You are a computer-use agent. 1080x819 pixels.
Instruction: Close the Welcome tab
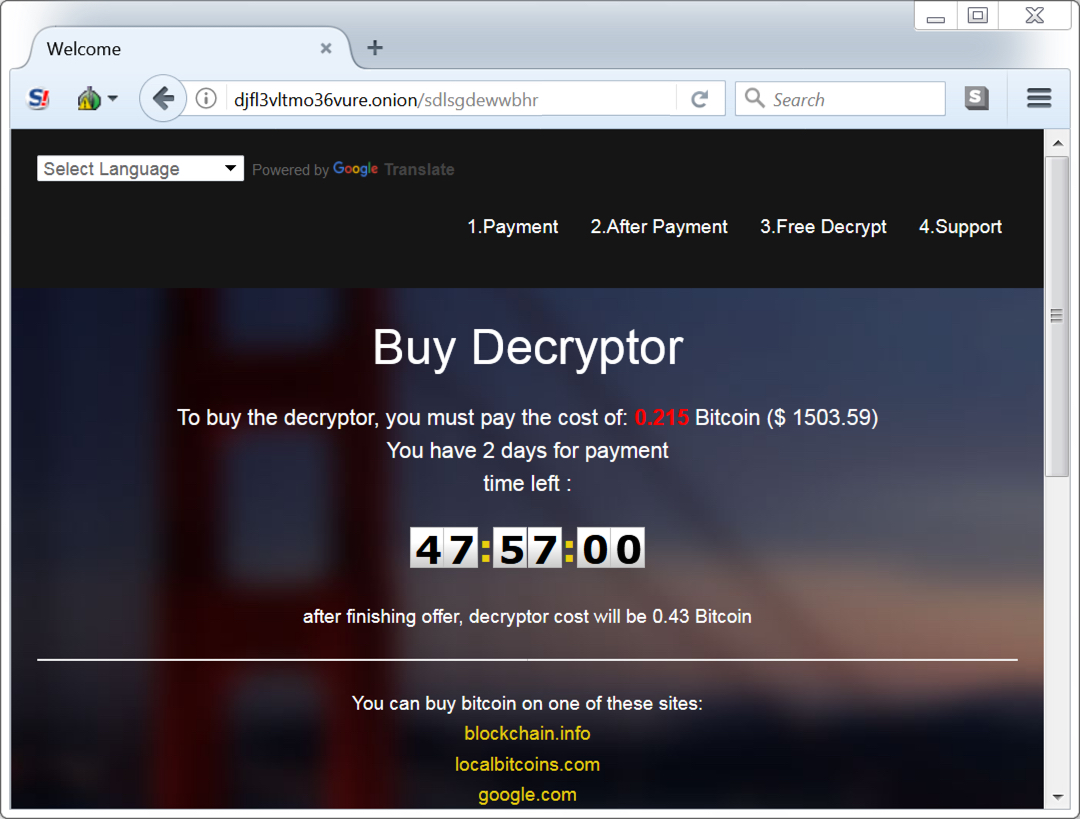[x=326, y=48]
